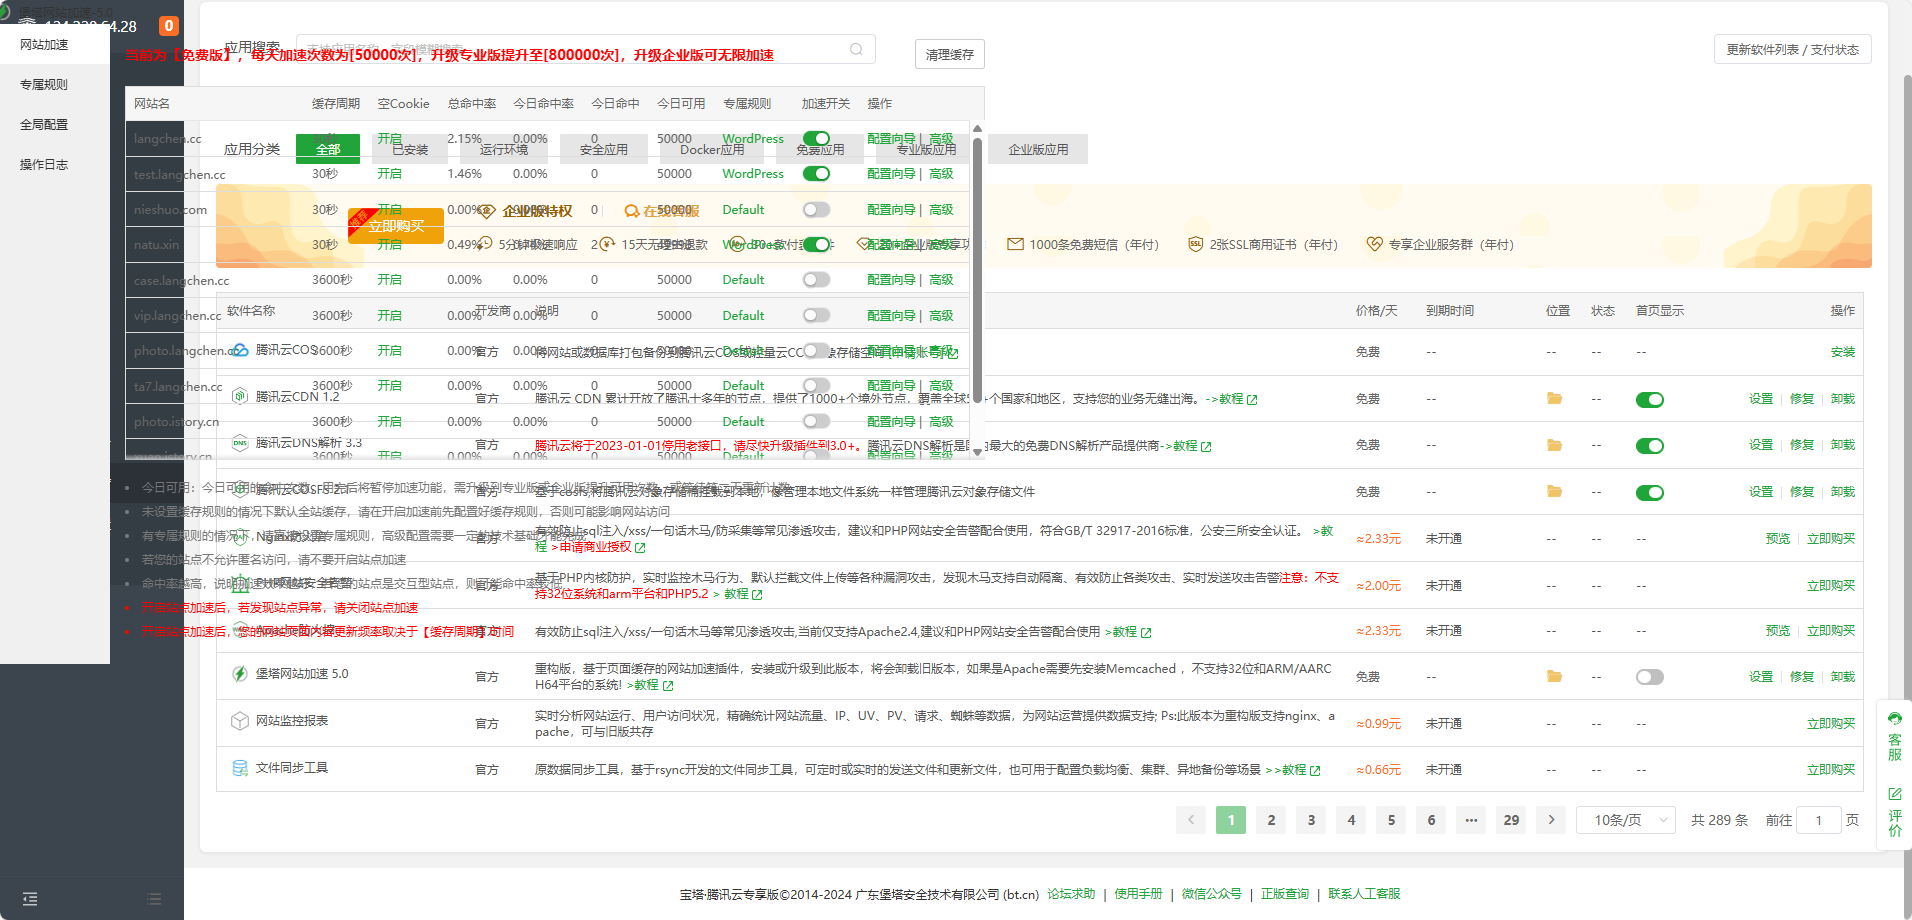Click the site list scroll-down arrow

977,452
